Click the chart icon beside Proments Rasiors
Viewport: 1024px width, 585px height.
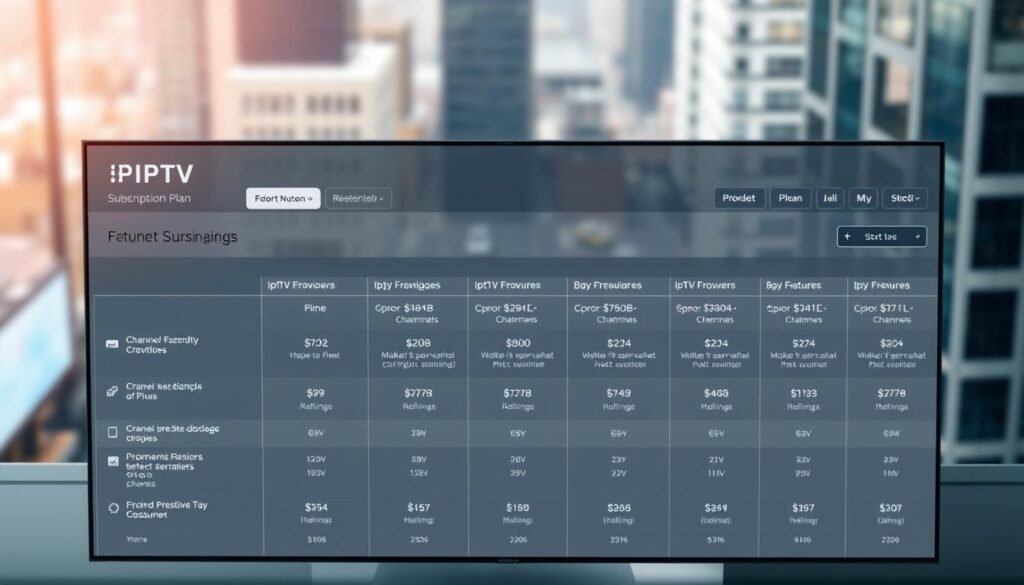tap(112, 462)
